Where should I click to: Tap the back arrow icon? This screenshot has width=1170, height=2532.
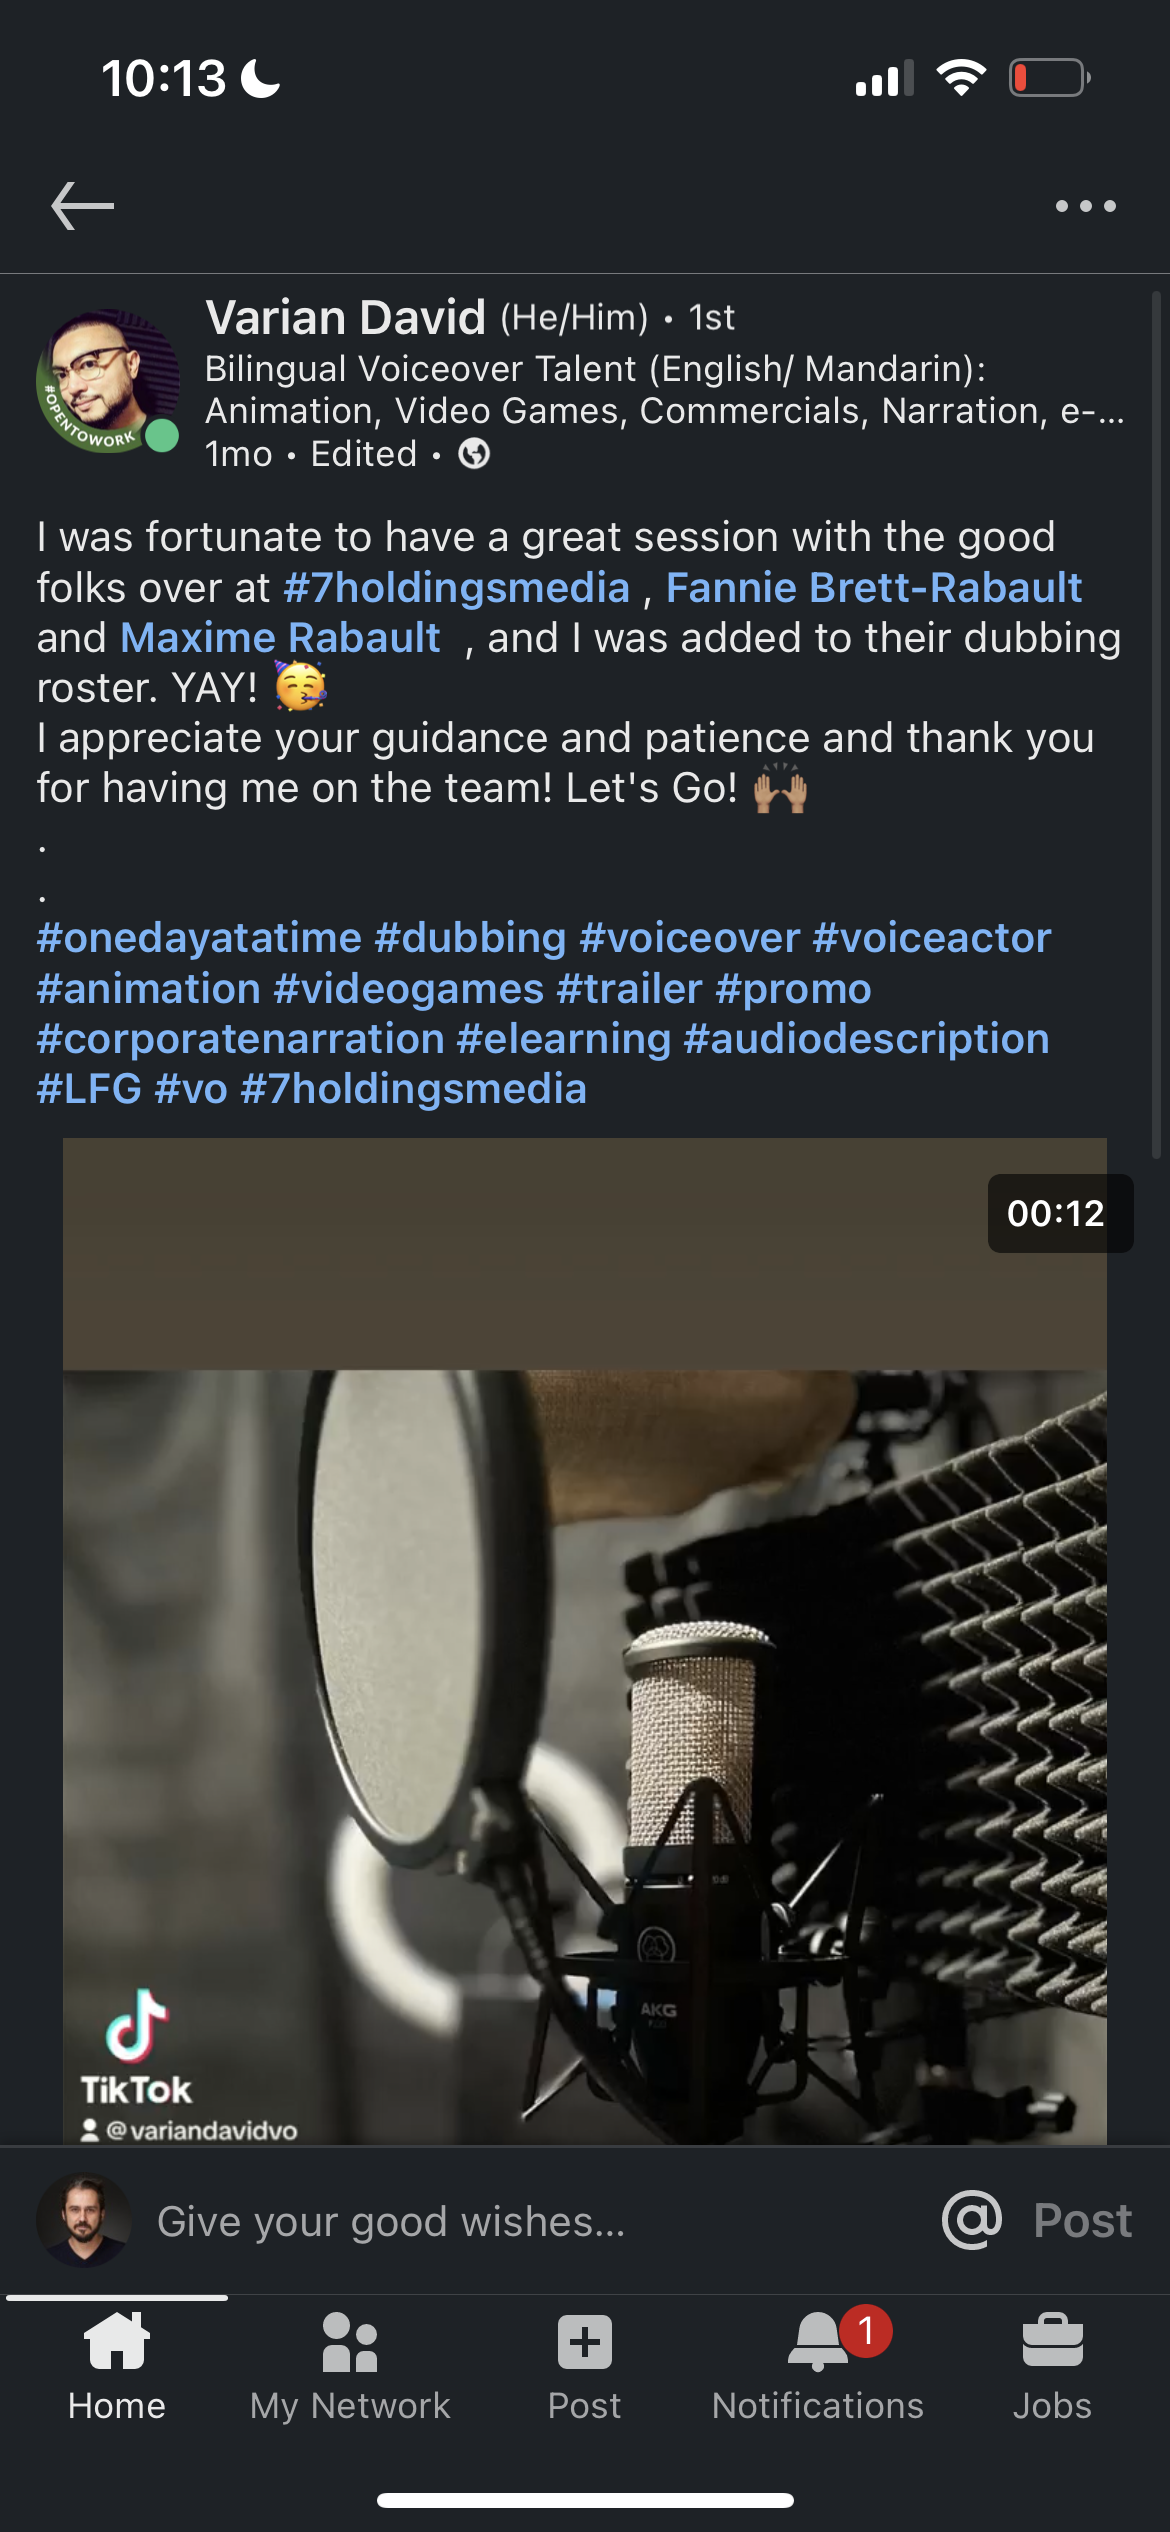point(83,206)
